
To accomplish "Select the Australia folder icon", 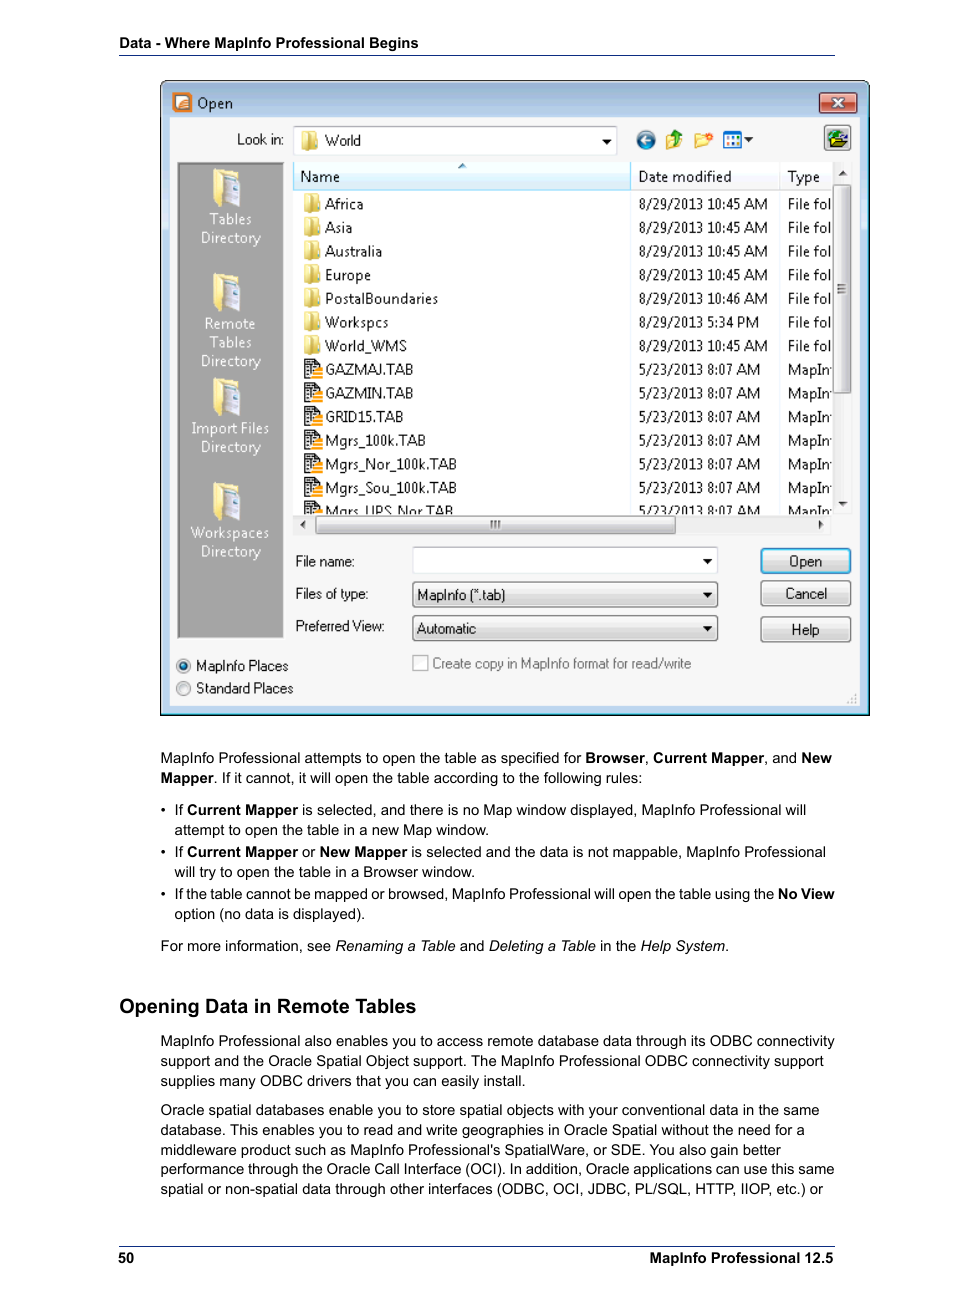I will 312,251.
